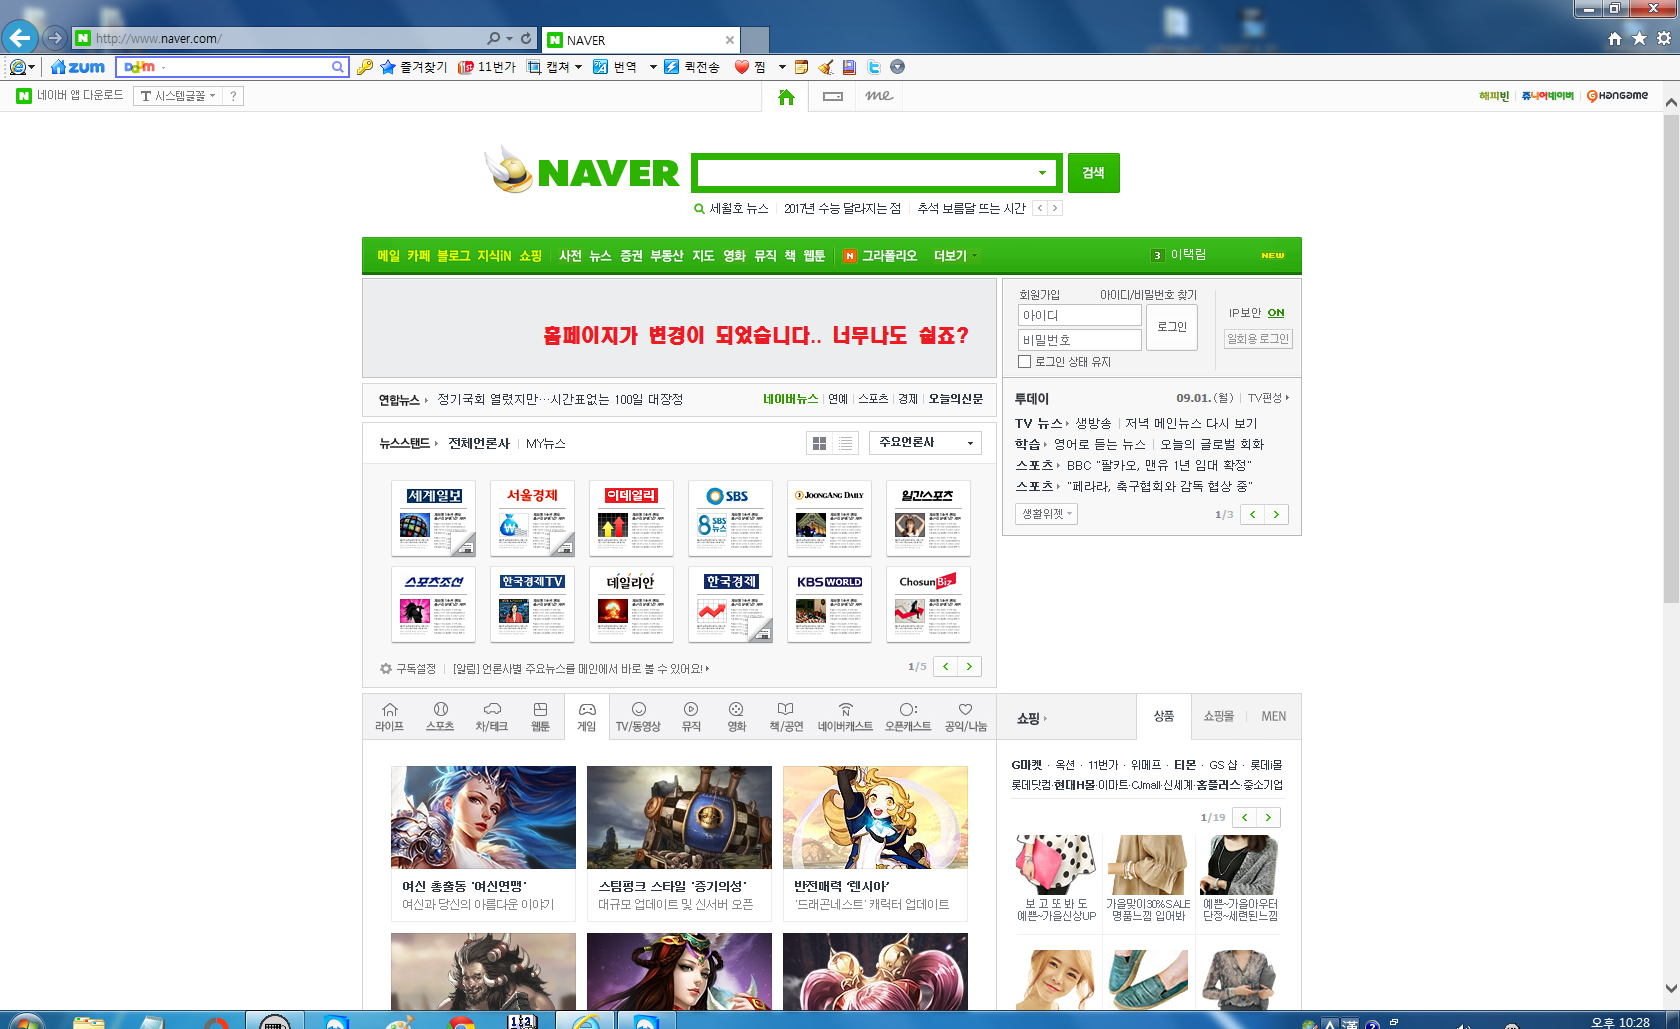1680x1029 pixels.
Task: Toggle IP보안 to OFF
Action: coord(1276,313)
